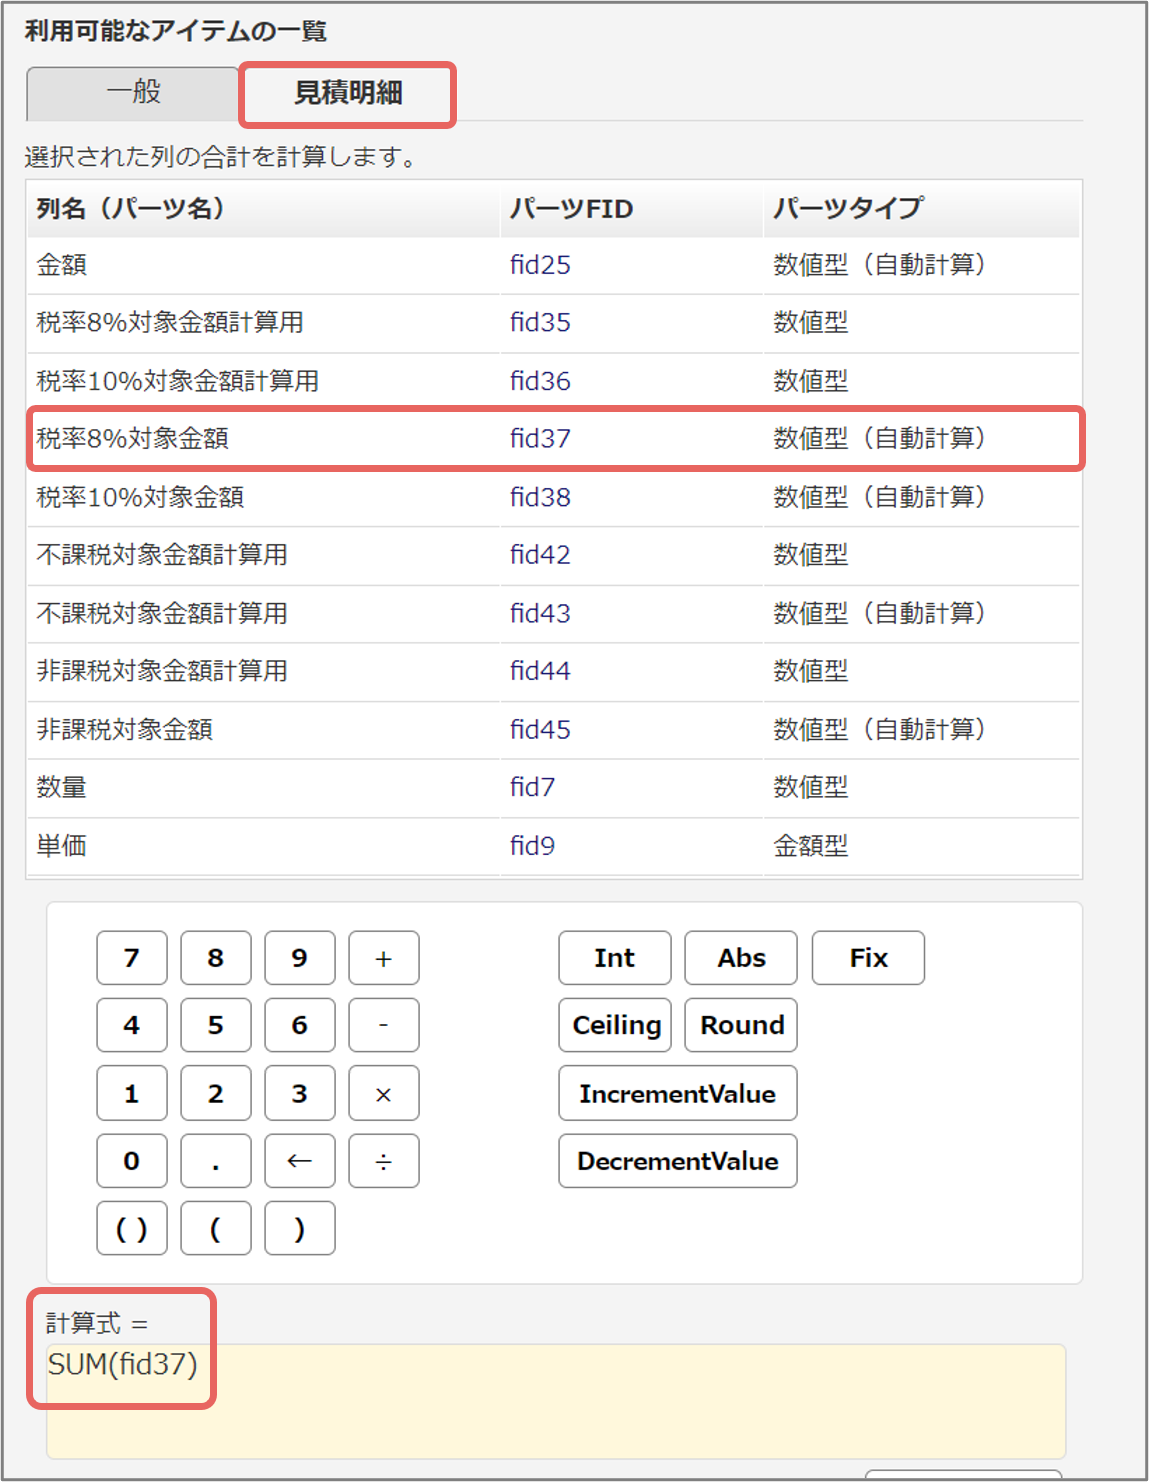Screen dimensions: 1149x1482
Task: Select the 見積明細 tab
Action: [347, 94]
